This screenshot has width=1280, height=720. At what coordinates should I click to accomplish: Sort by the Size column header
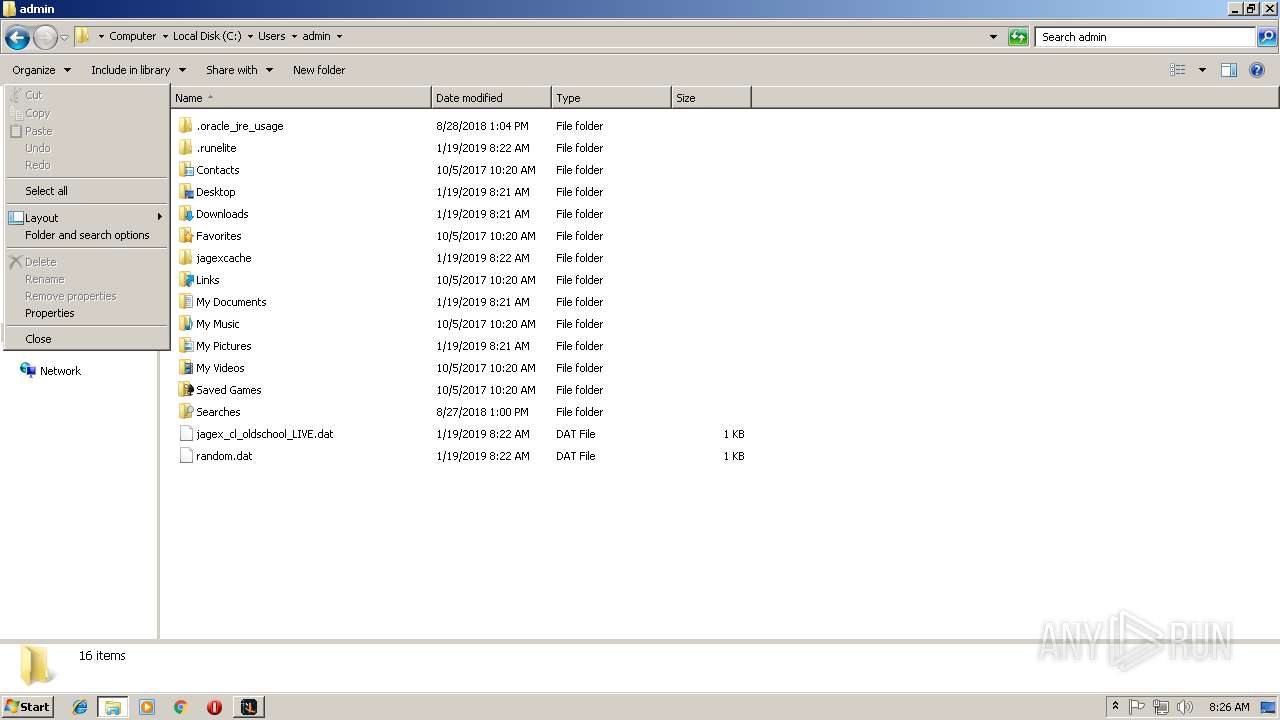tap(711, 98)
